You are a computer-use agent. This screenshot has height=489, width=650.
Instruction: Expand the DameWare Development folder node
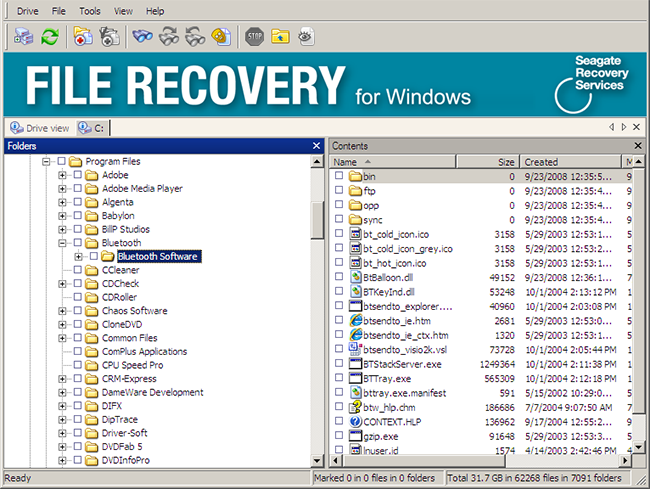point(62,392)
